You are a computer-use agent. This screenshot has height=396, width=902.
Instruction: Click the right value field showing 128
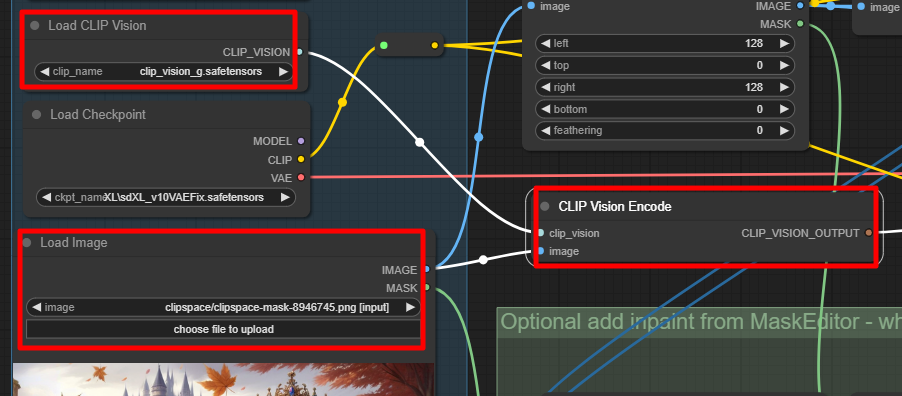(x=664, y=87)
